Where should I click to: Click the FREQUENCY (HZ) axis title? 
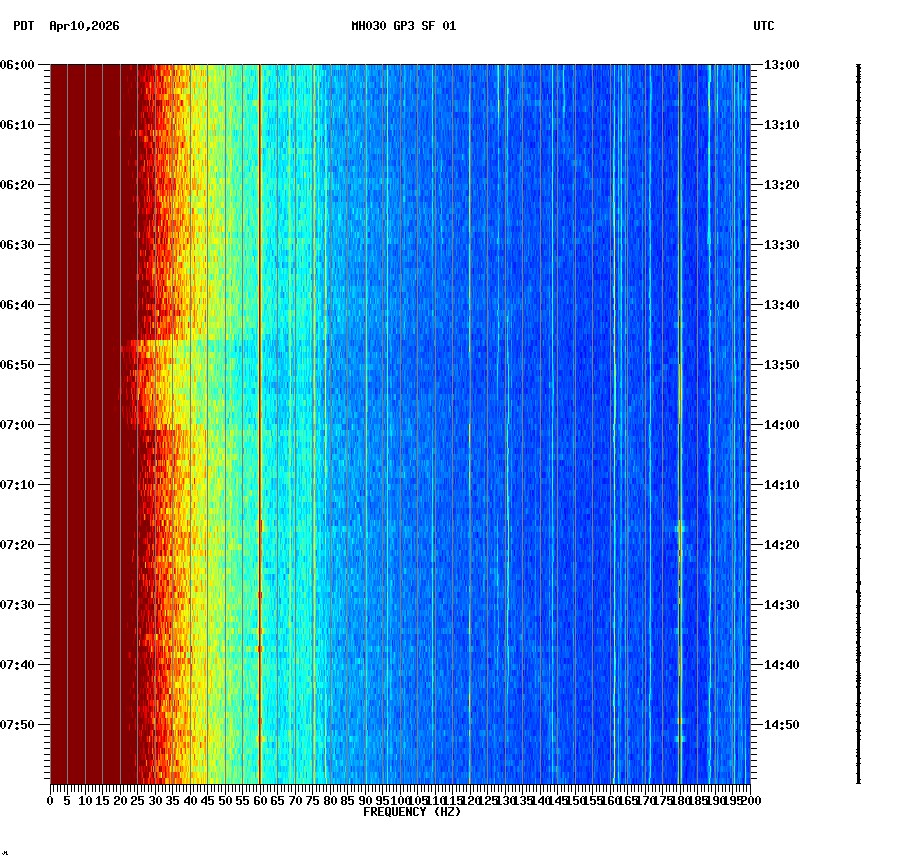click(x=412, y=812)
